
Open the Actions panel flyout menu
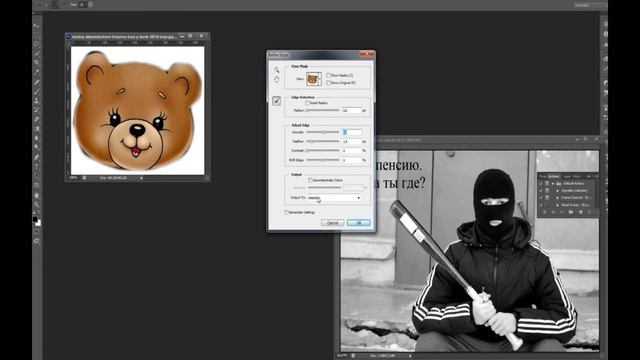[x=596, y=176]
